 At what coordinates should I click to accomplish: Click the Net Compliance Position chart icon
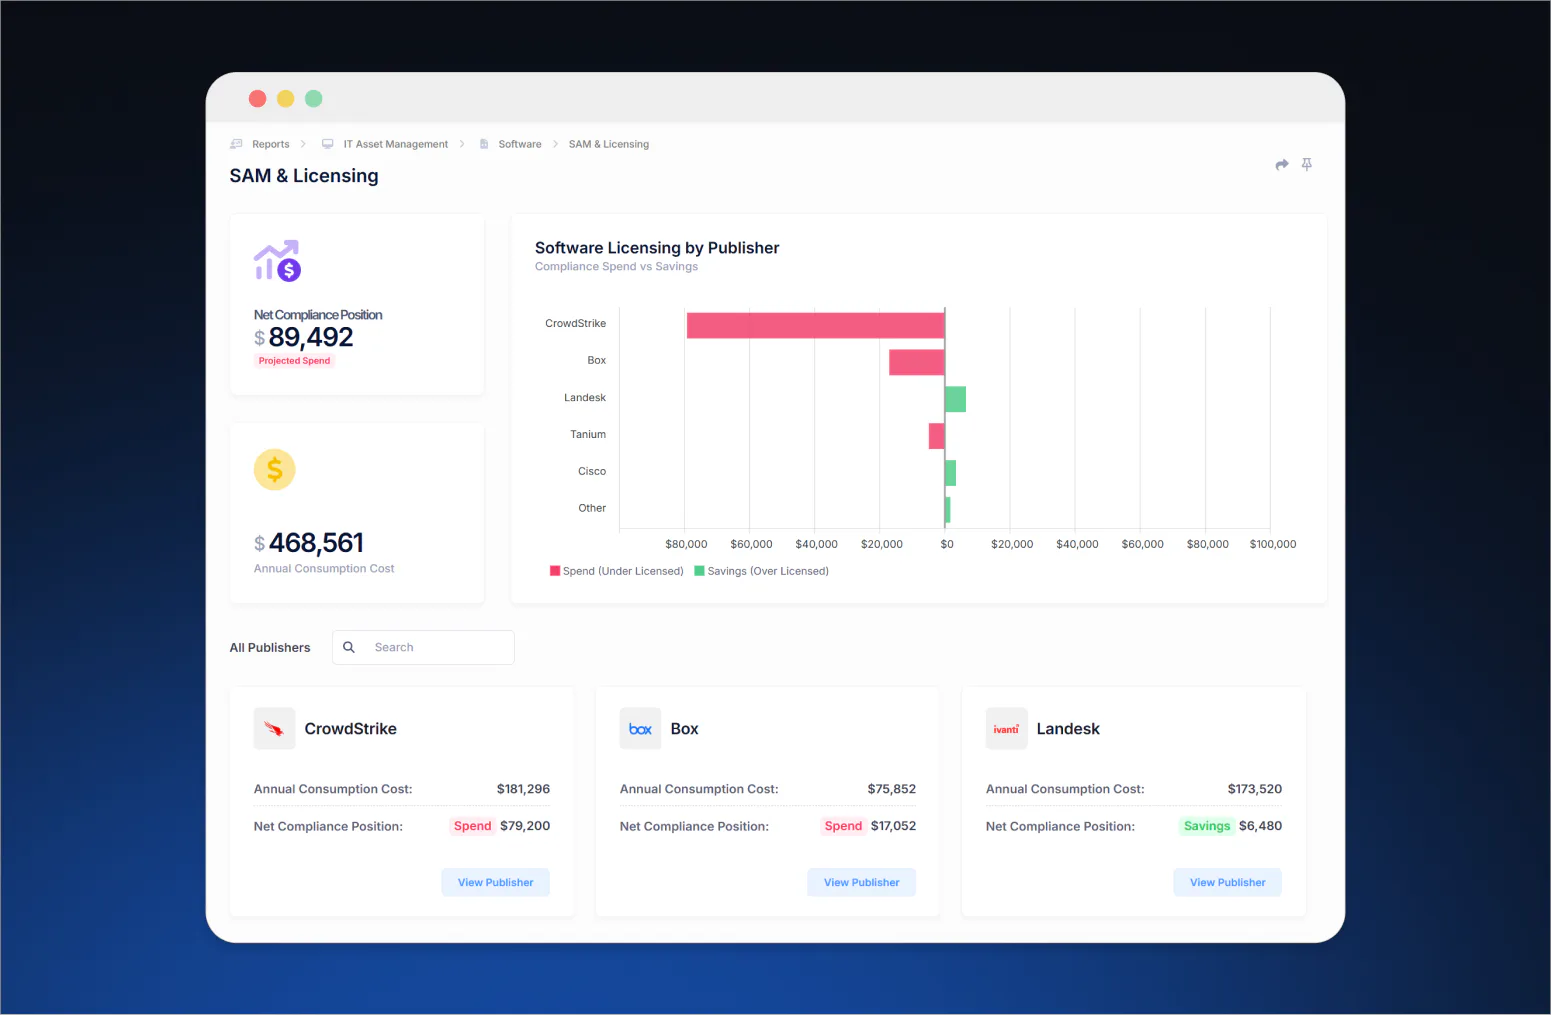(277, 260)
